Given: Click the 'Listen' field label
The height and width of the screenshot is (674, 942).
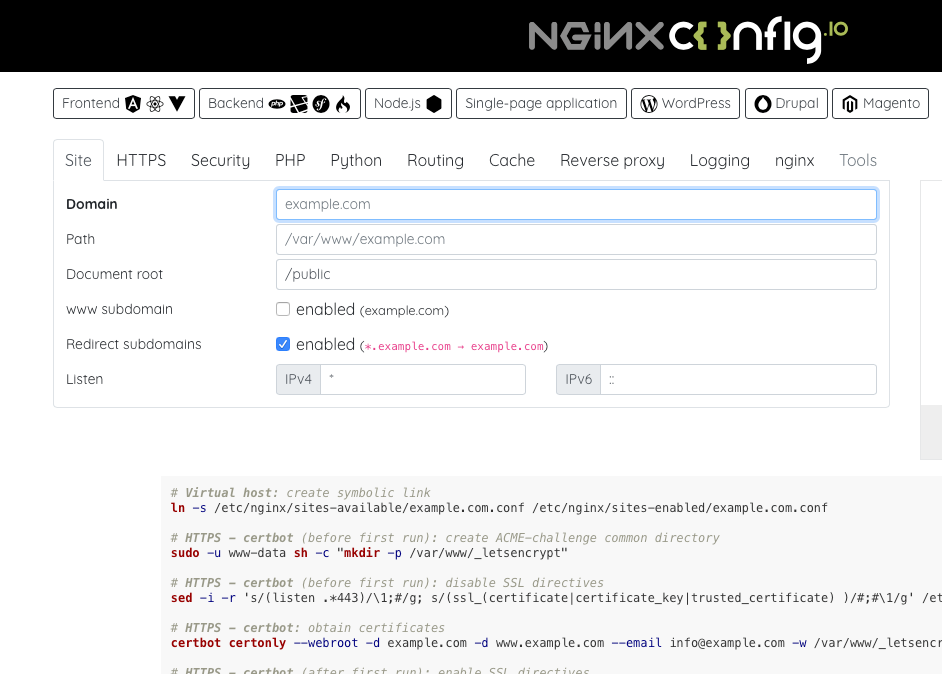Looking at the screenshot, I should click(85, 379).
